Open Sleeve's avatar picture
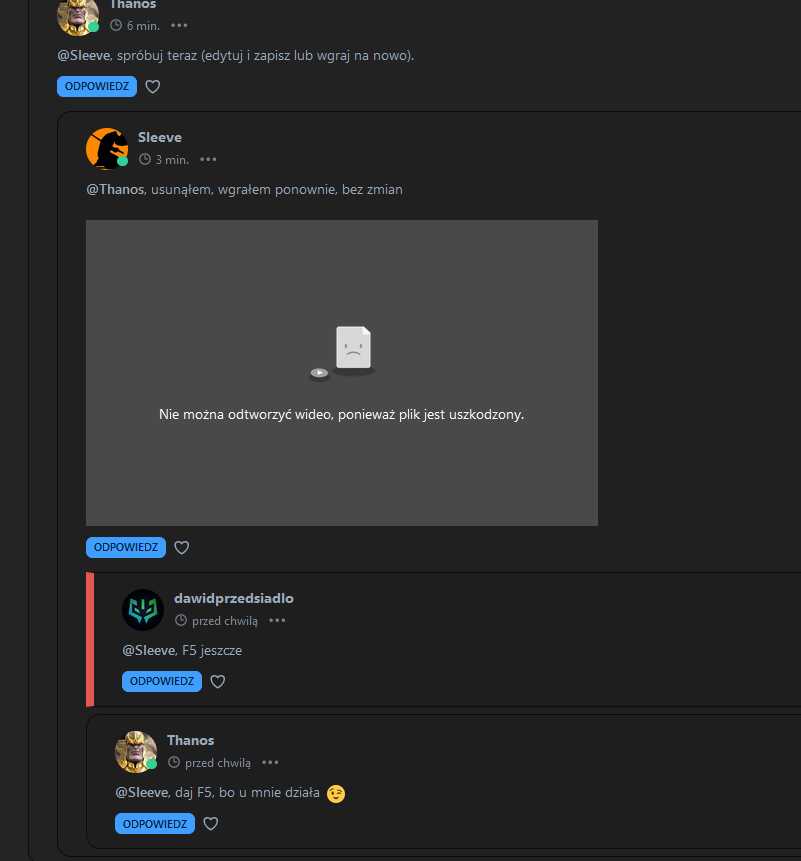Screen dimensions: 801x861 tap(107, 148)
